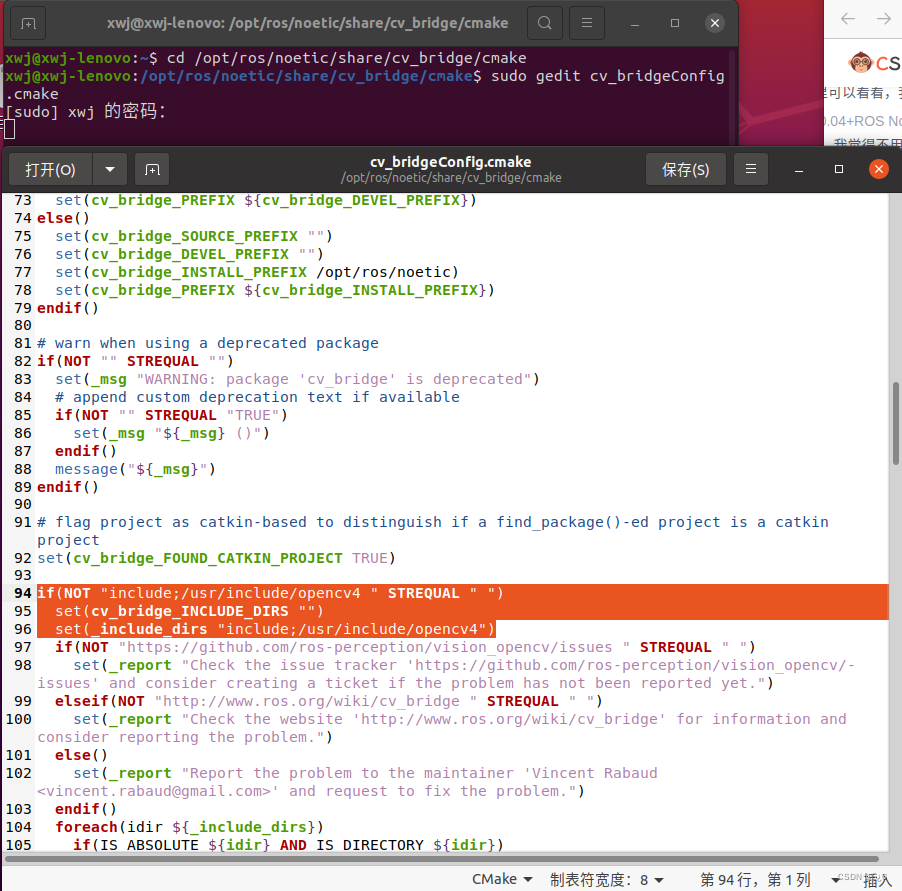The image size is (902, 891).
Task: Open CMake language selector in status bar
Action: 502,879
